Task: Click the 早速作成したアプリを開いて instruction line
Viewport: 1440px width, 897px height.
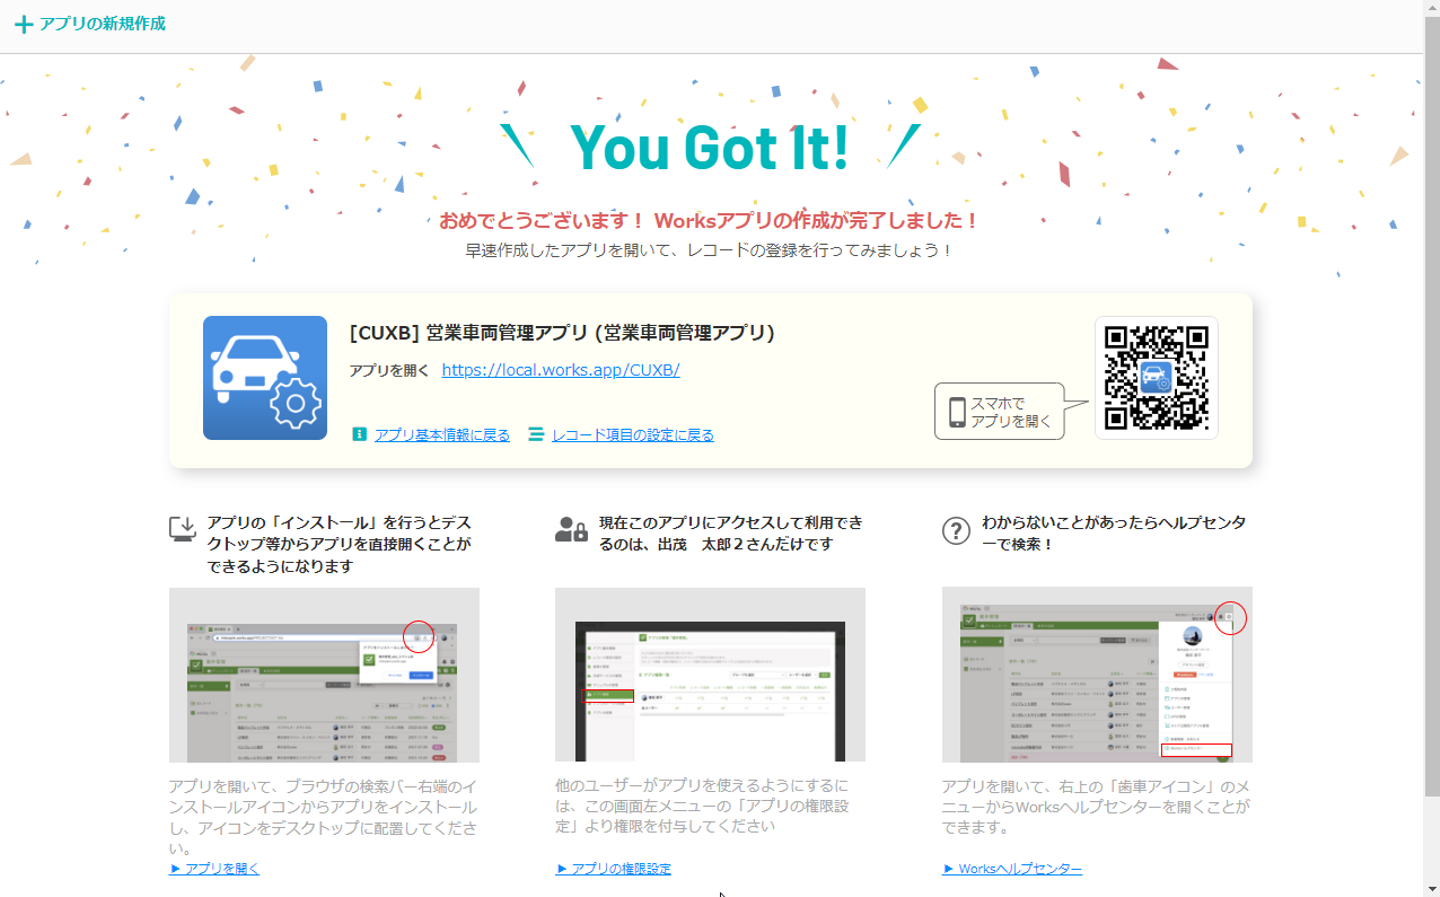Action: pyautogui.click(x=710, y=250)
